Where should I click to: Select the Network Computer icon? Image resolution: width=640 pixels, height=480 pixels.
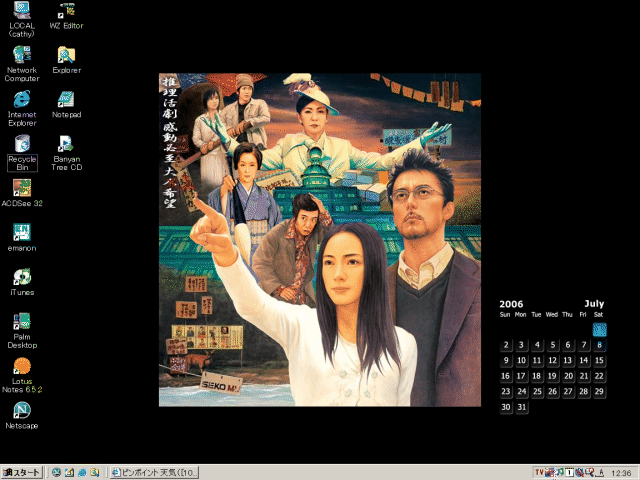tap(22, 55)
